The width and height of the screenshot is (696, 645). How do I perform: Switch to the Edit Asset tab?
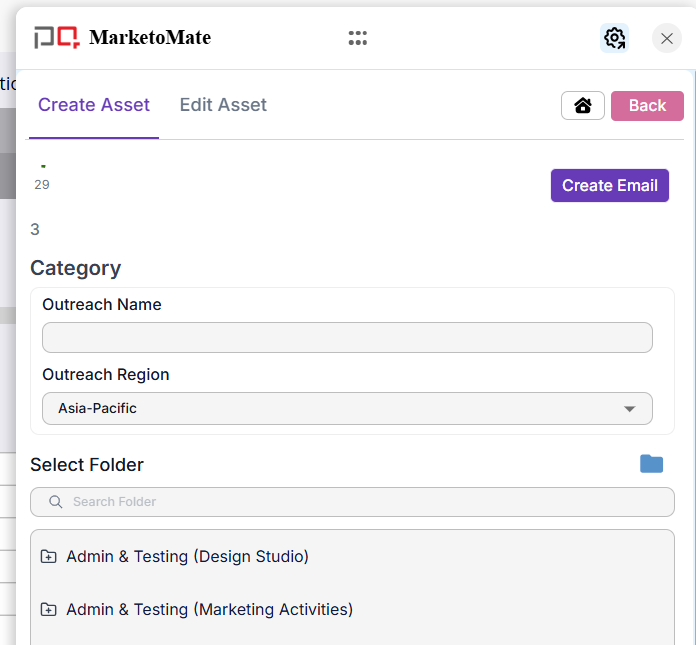point(223,105)
